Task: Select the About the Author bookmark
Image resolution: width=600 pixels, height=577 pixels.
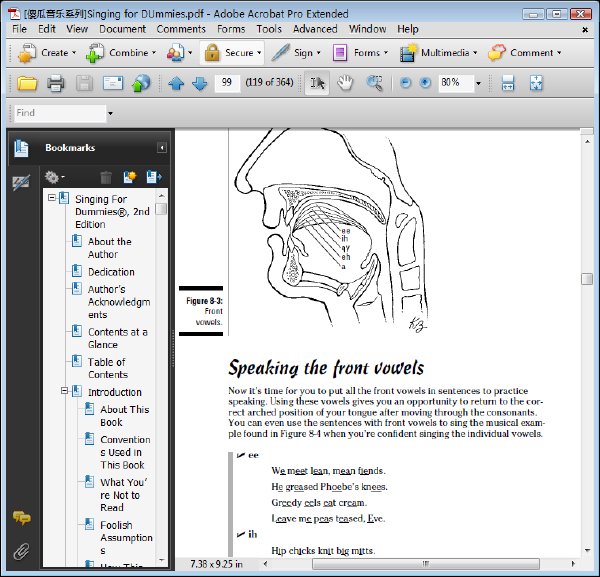Action: pyautogui.click(x=109, y=248)
